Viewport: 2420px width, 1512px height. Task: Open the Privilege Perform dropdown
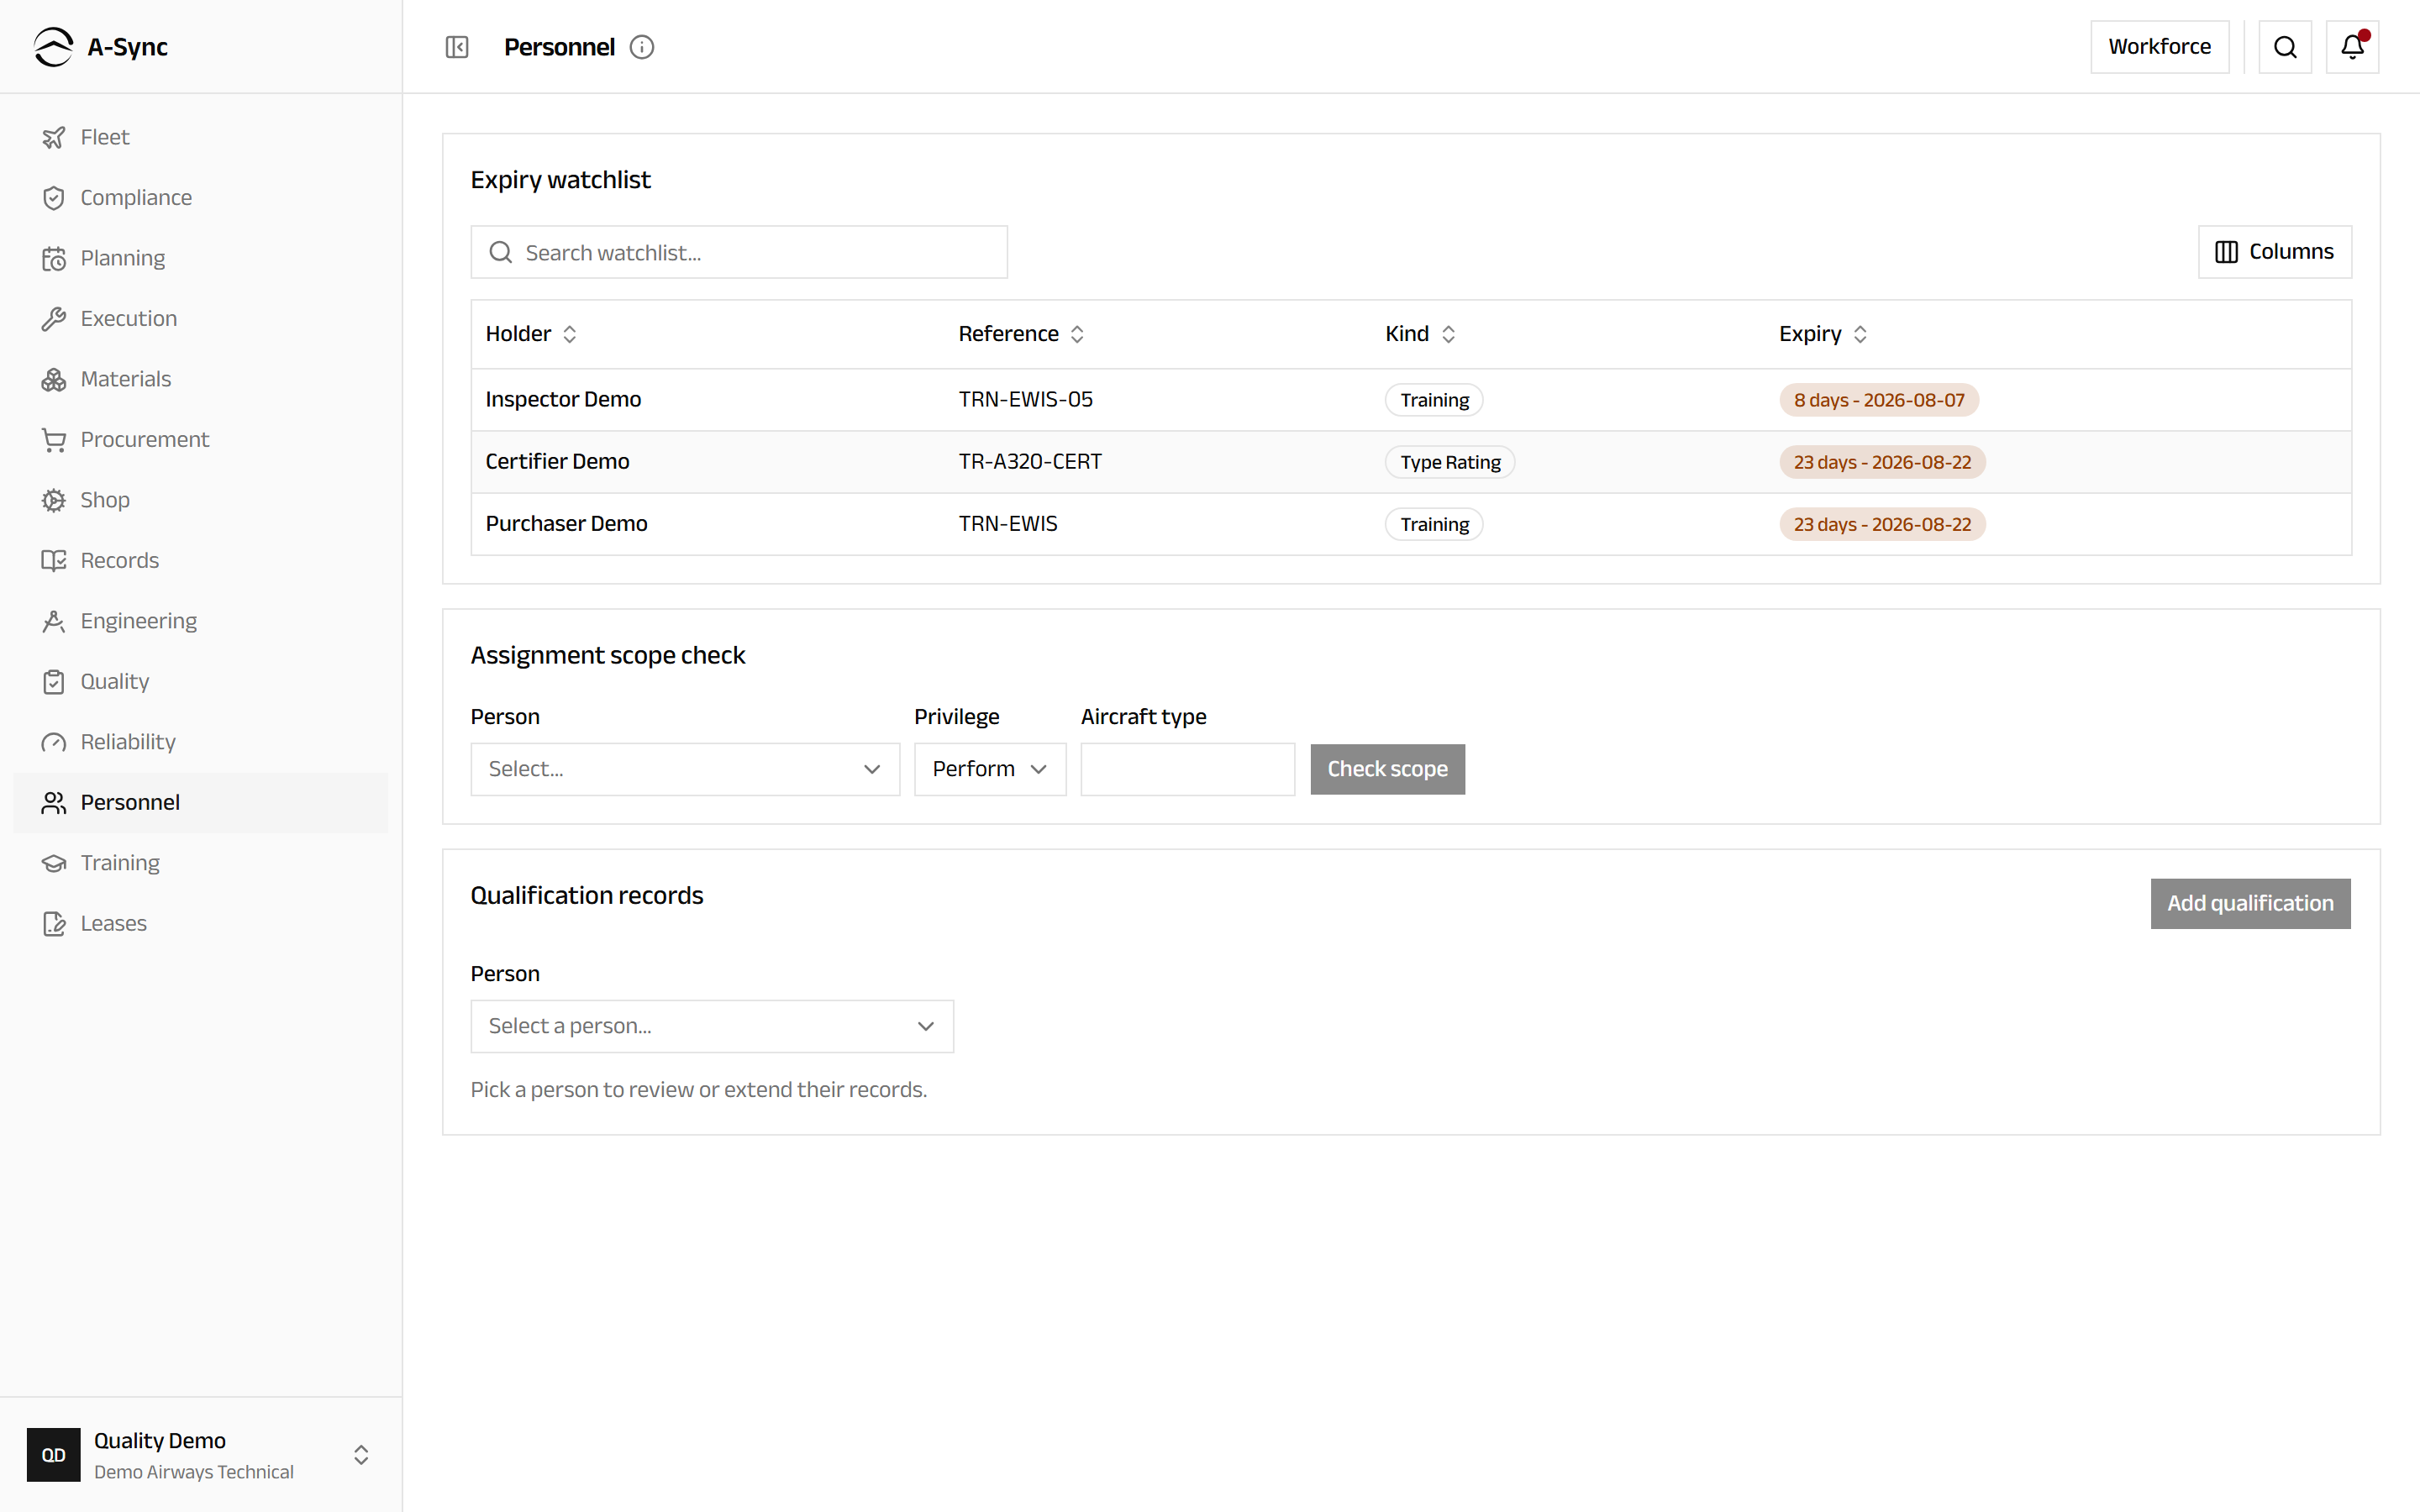coord(990,769)
